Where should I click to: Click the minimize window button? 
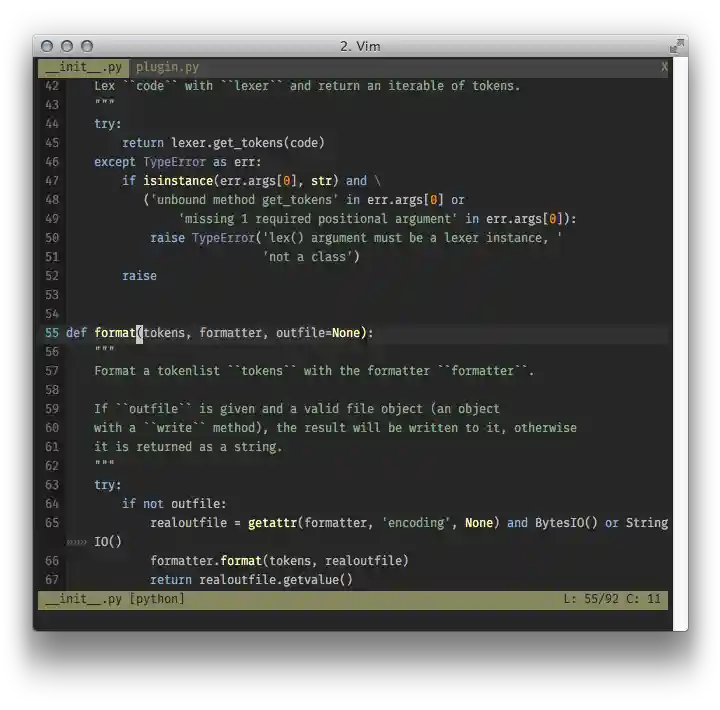point(67,46)
